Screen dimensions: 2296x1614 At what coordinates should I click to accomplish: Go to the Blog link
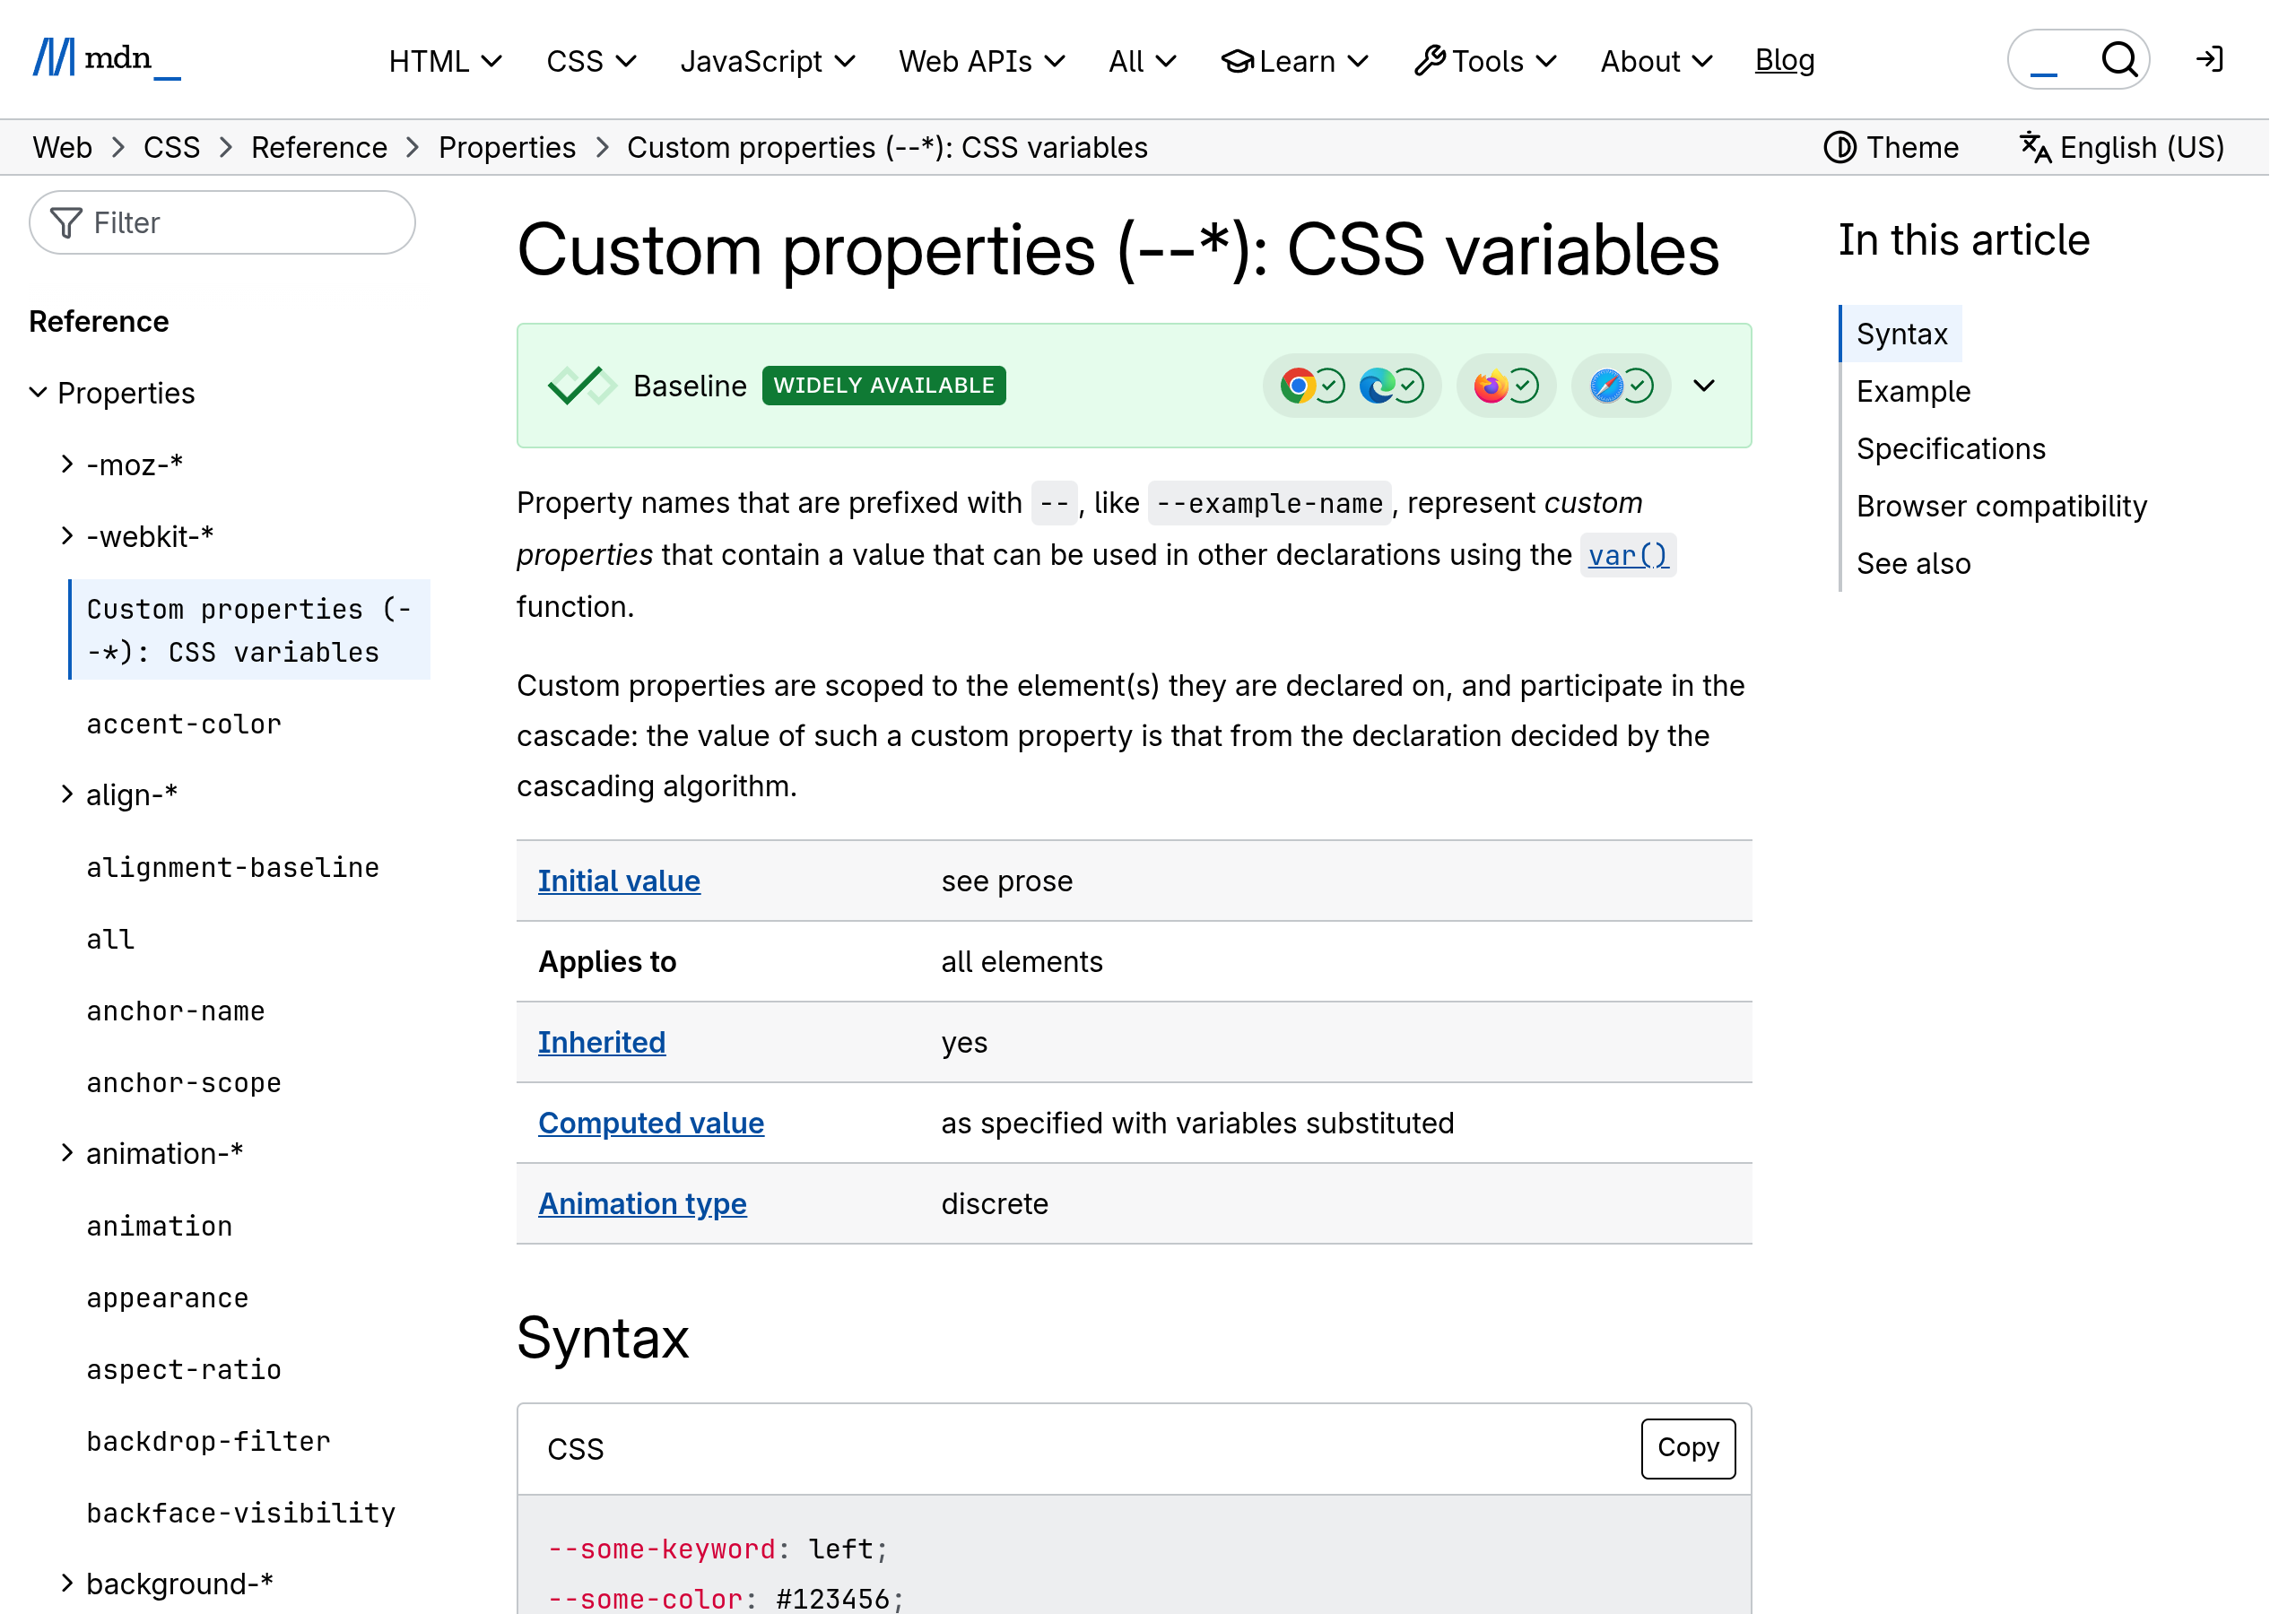1785,60
